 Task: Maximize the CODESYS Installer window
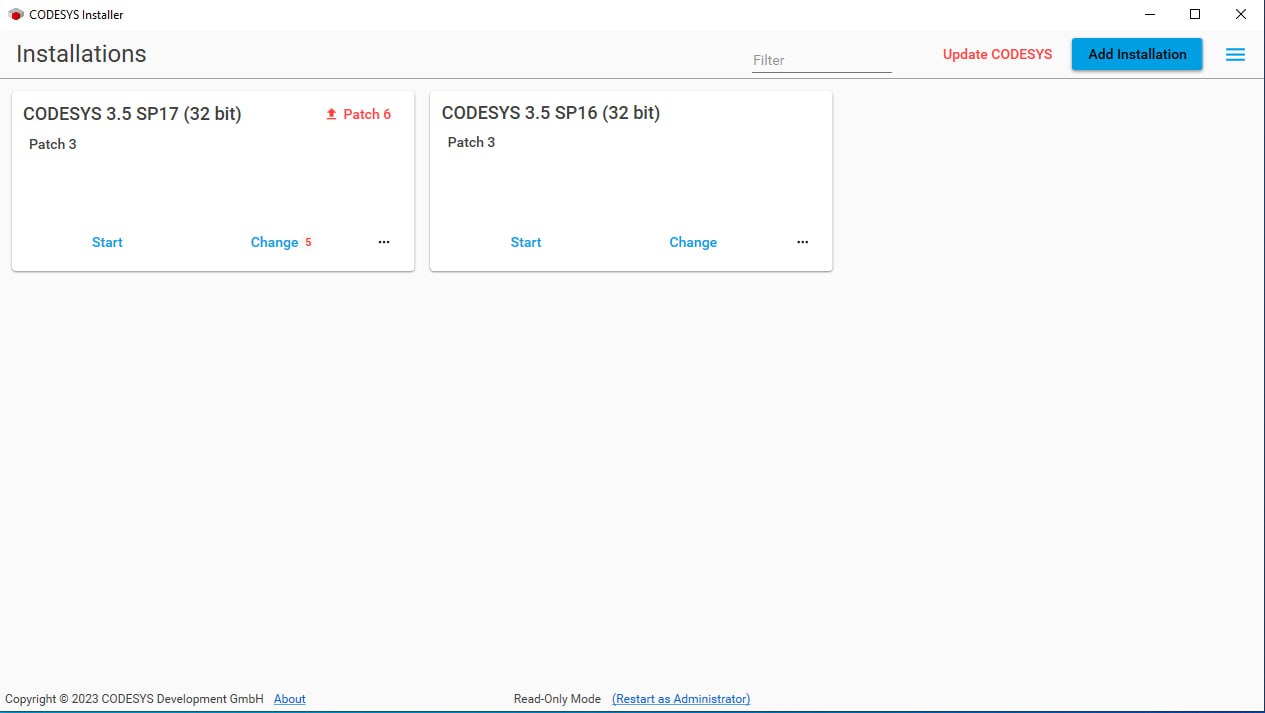coord(1195,15)
